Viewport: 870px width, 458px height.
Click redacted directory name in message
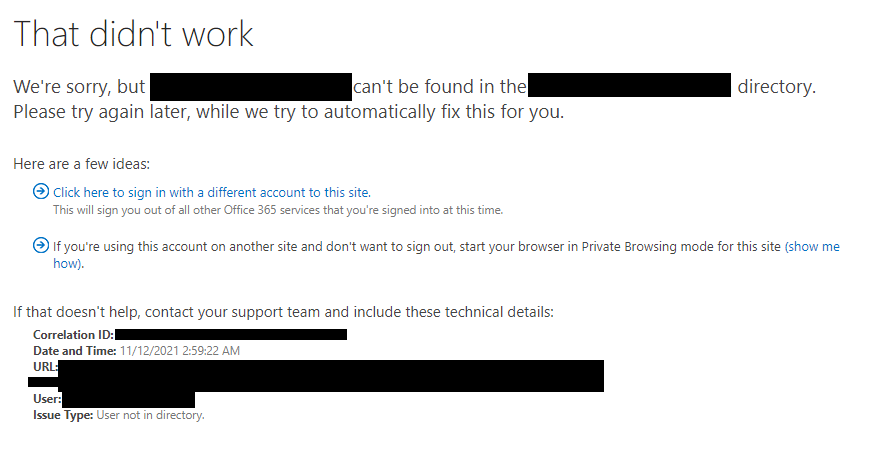pos(629,85)
